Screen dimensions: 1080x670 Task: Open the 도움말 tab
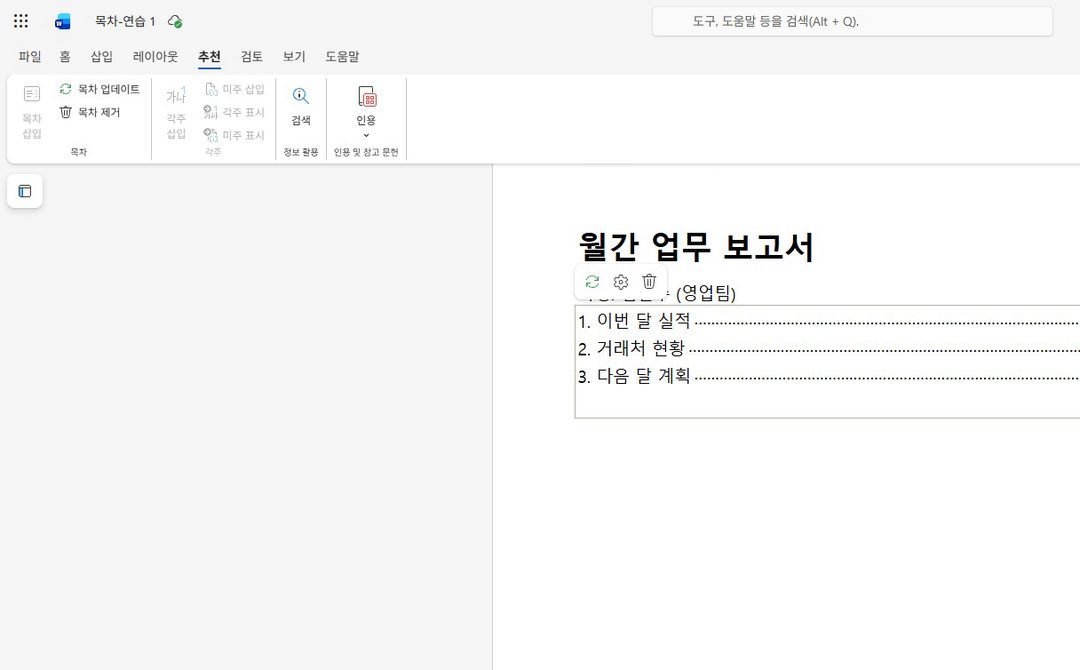pos(342,56)
